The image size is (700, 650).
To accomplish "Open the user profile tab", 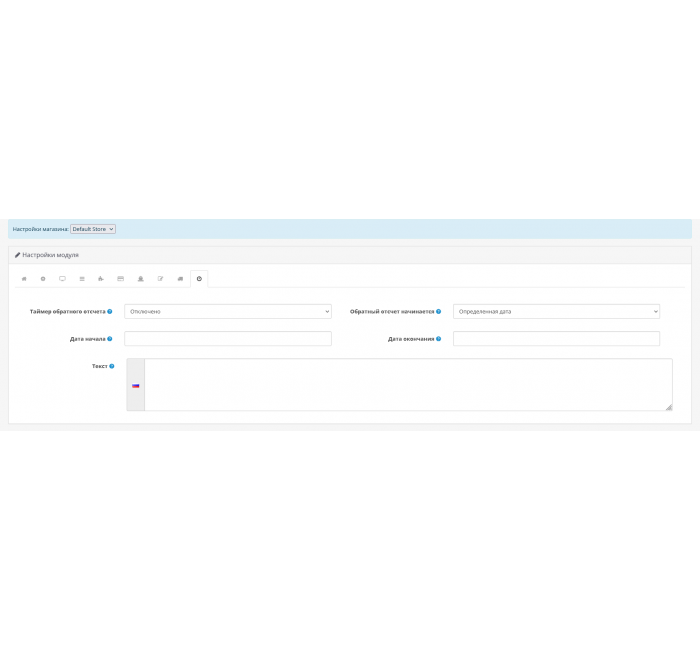I will pyautogui.click(x=141, y=279).
